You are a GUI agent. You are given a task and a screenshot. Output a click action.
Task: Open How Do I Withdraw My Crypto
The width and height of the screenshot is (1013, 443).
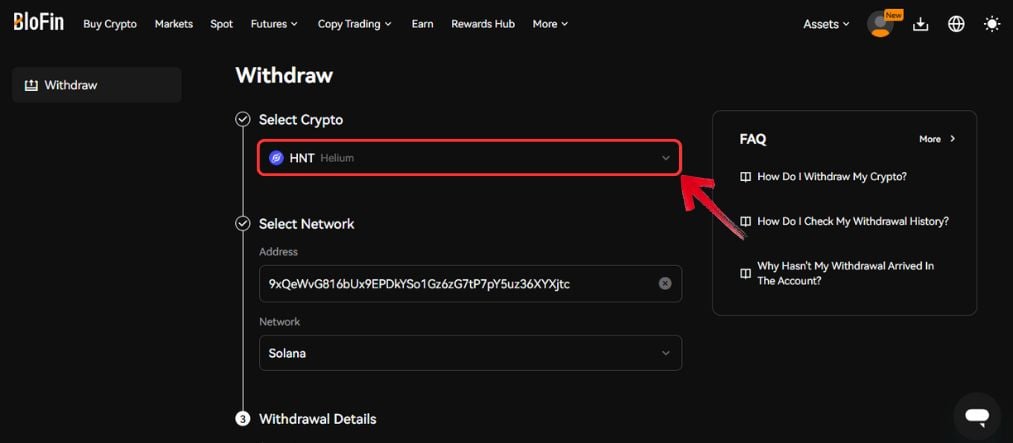[832, 176]
